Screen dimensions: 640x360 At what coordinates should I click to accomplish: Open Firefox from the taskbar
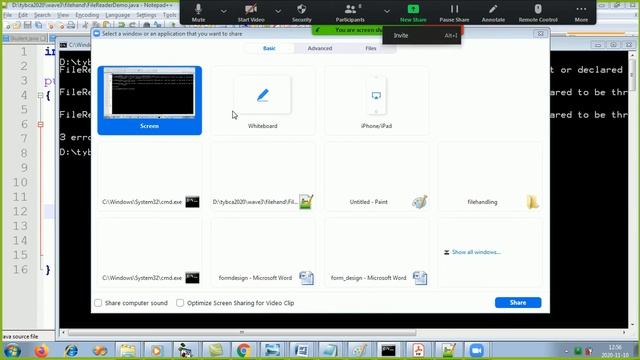point(41,350)
